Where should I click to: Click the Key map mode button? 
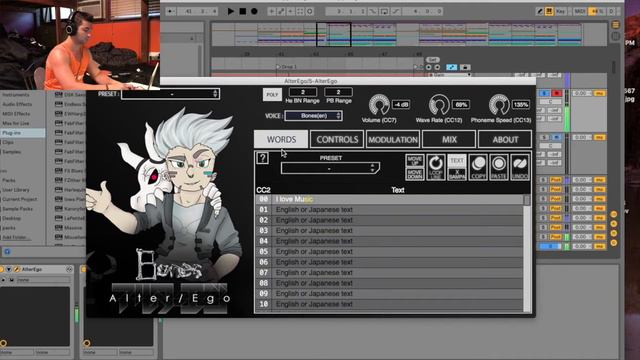561,11
